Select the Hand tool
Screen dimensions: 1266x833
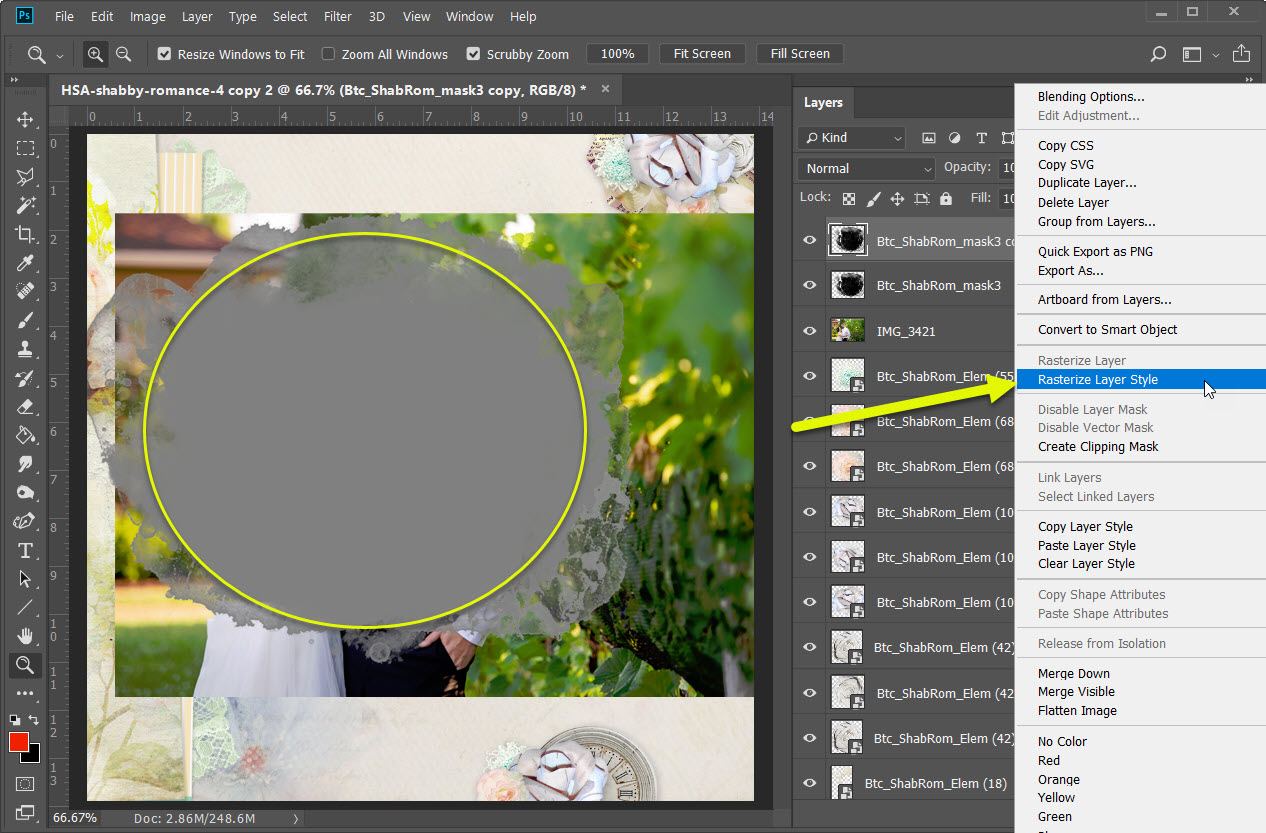click(25, 636)
